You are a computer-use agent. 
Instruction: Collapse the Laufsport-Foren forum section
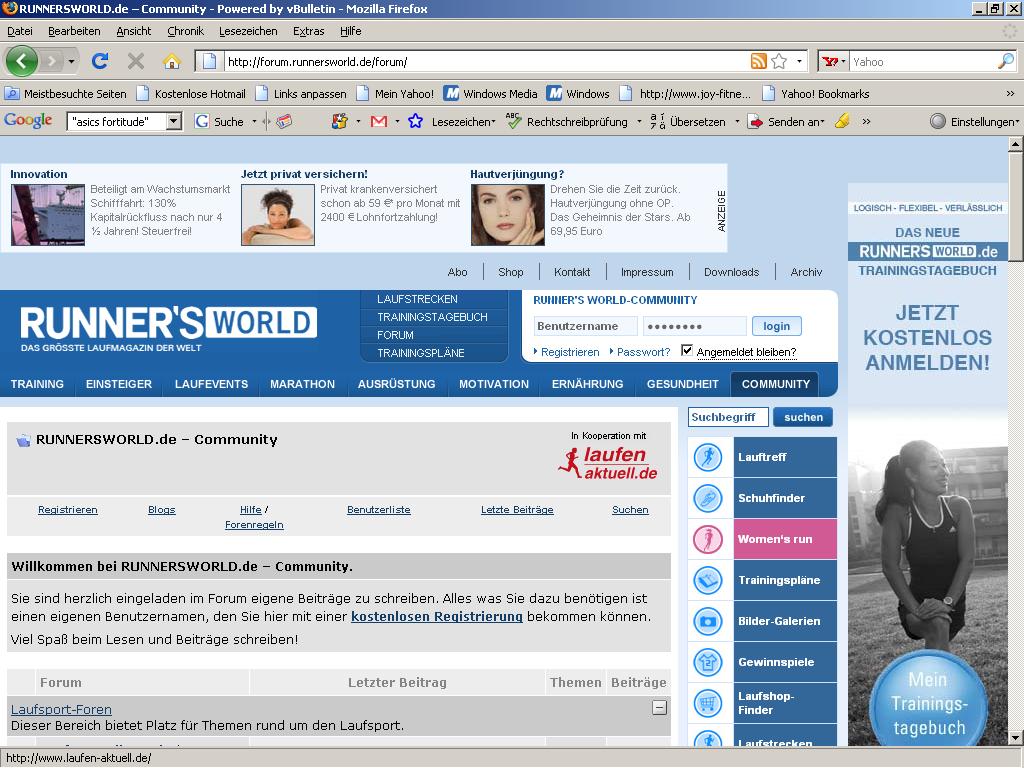click(659, 708)
